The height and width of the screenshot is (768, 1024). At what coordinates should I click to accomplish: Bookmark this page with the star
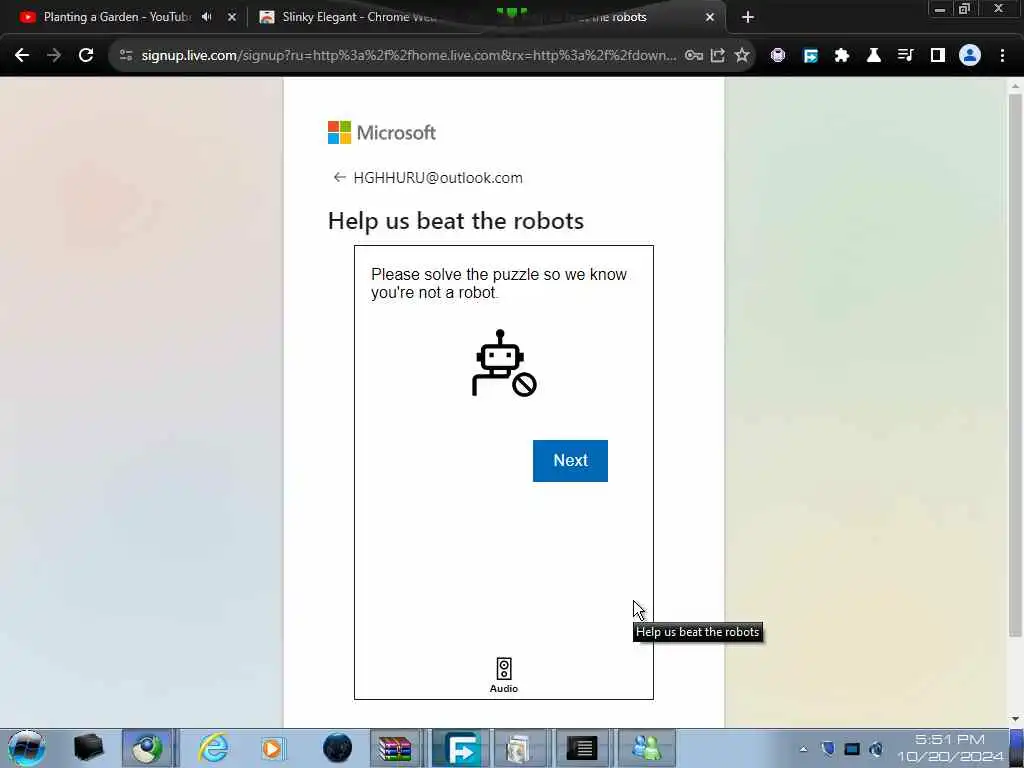click(x=742, y=56)
